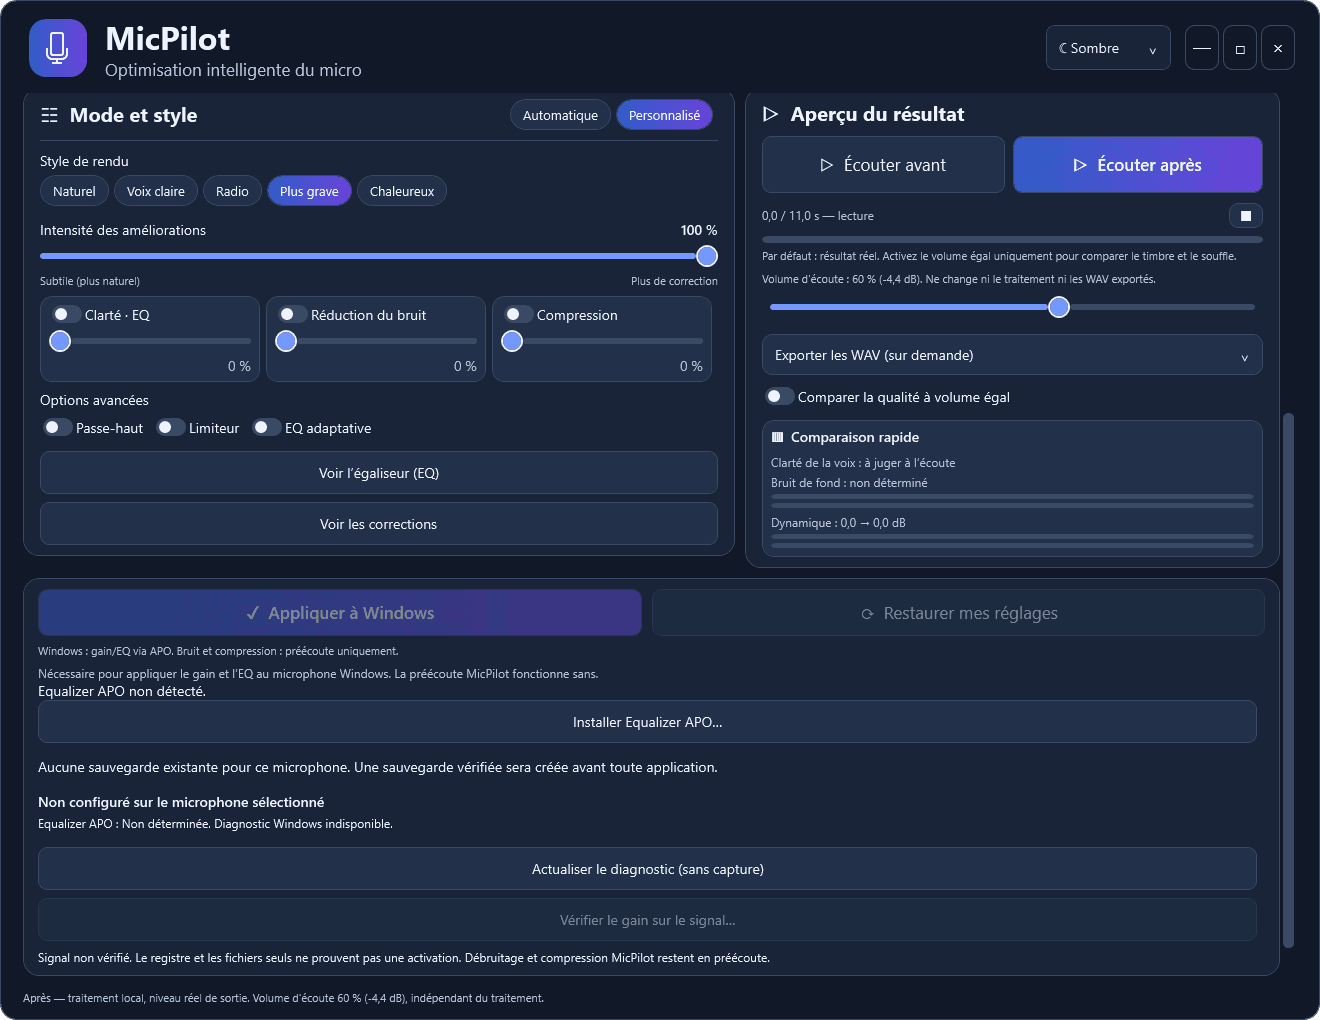Click the '100 %' intensity value
The image size is (1320, 1020).
pyautogui.click(x=699, y=230)
